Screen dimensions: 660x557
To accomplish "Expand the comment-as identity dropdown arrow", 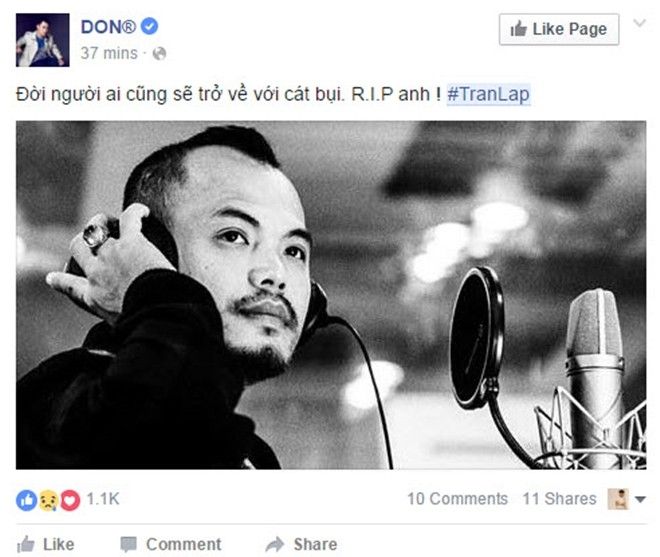I will [x=640, y=500].
